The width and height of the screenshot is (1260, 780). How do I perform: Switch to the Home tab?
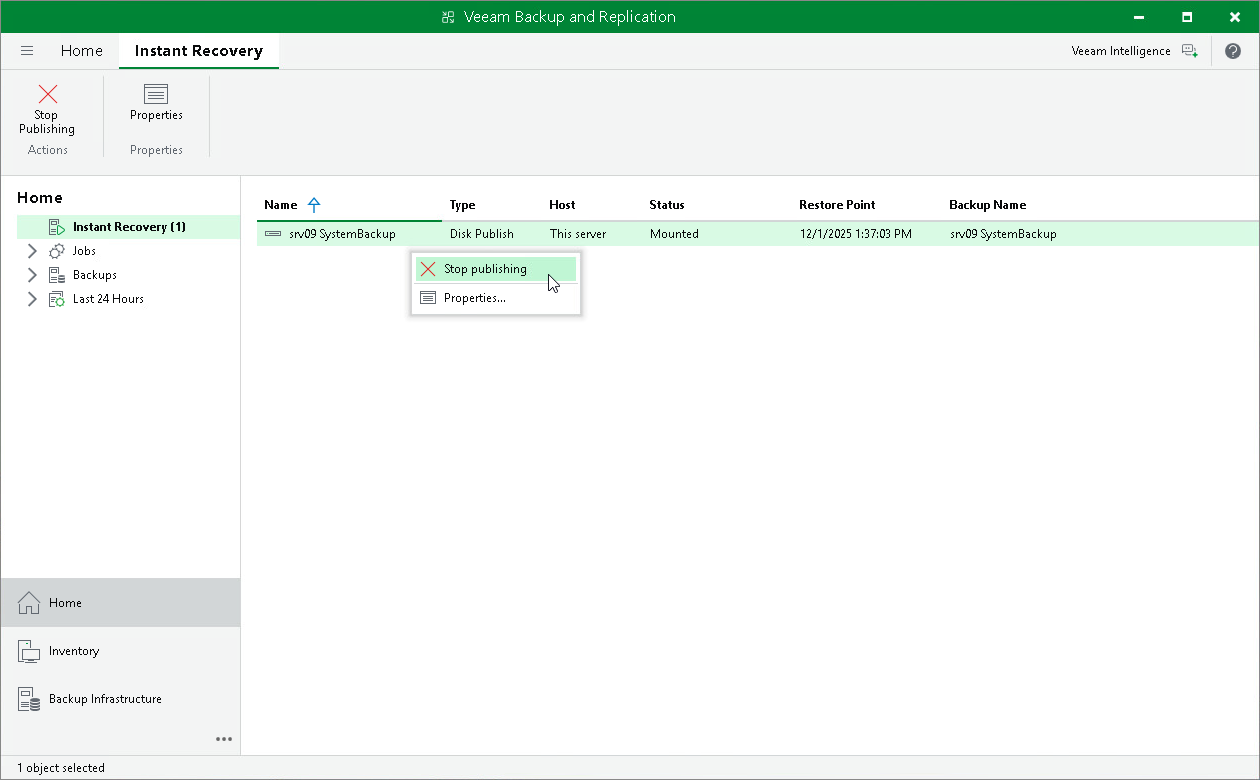click(81, 50)
